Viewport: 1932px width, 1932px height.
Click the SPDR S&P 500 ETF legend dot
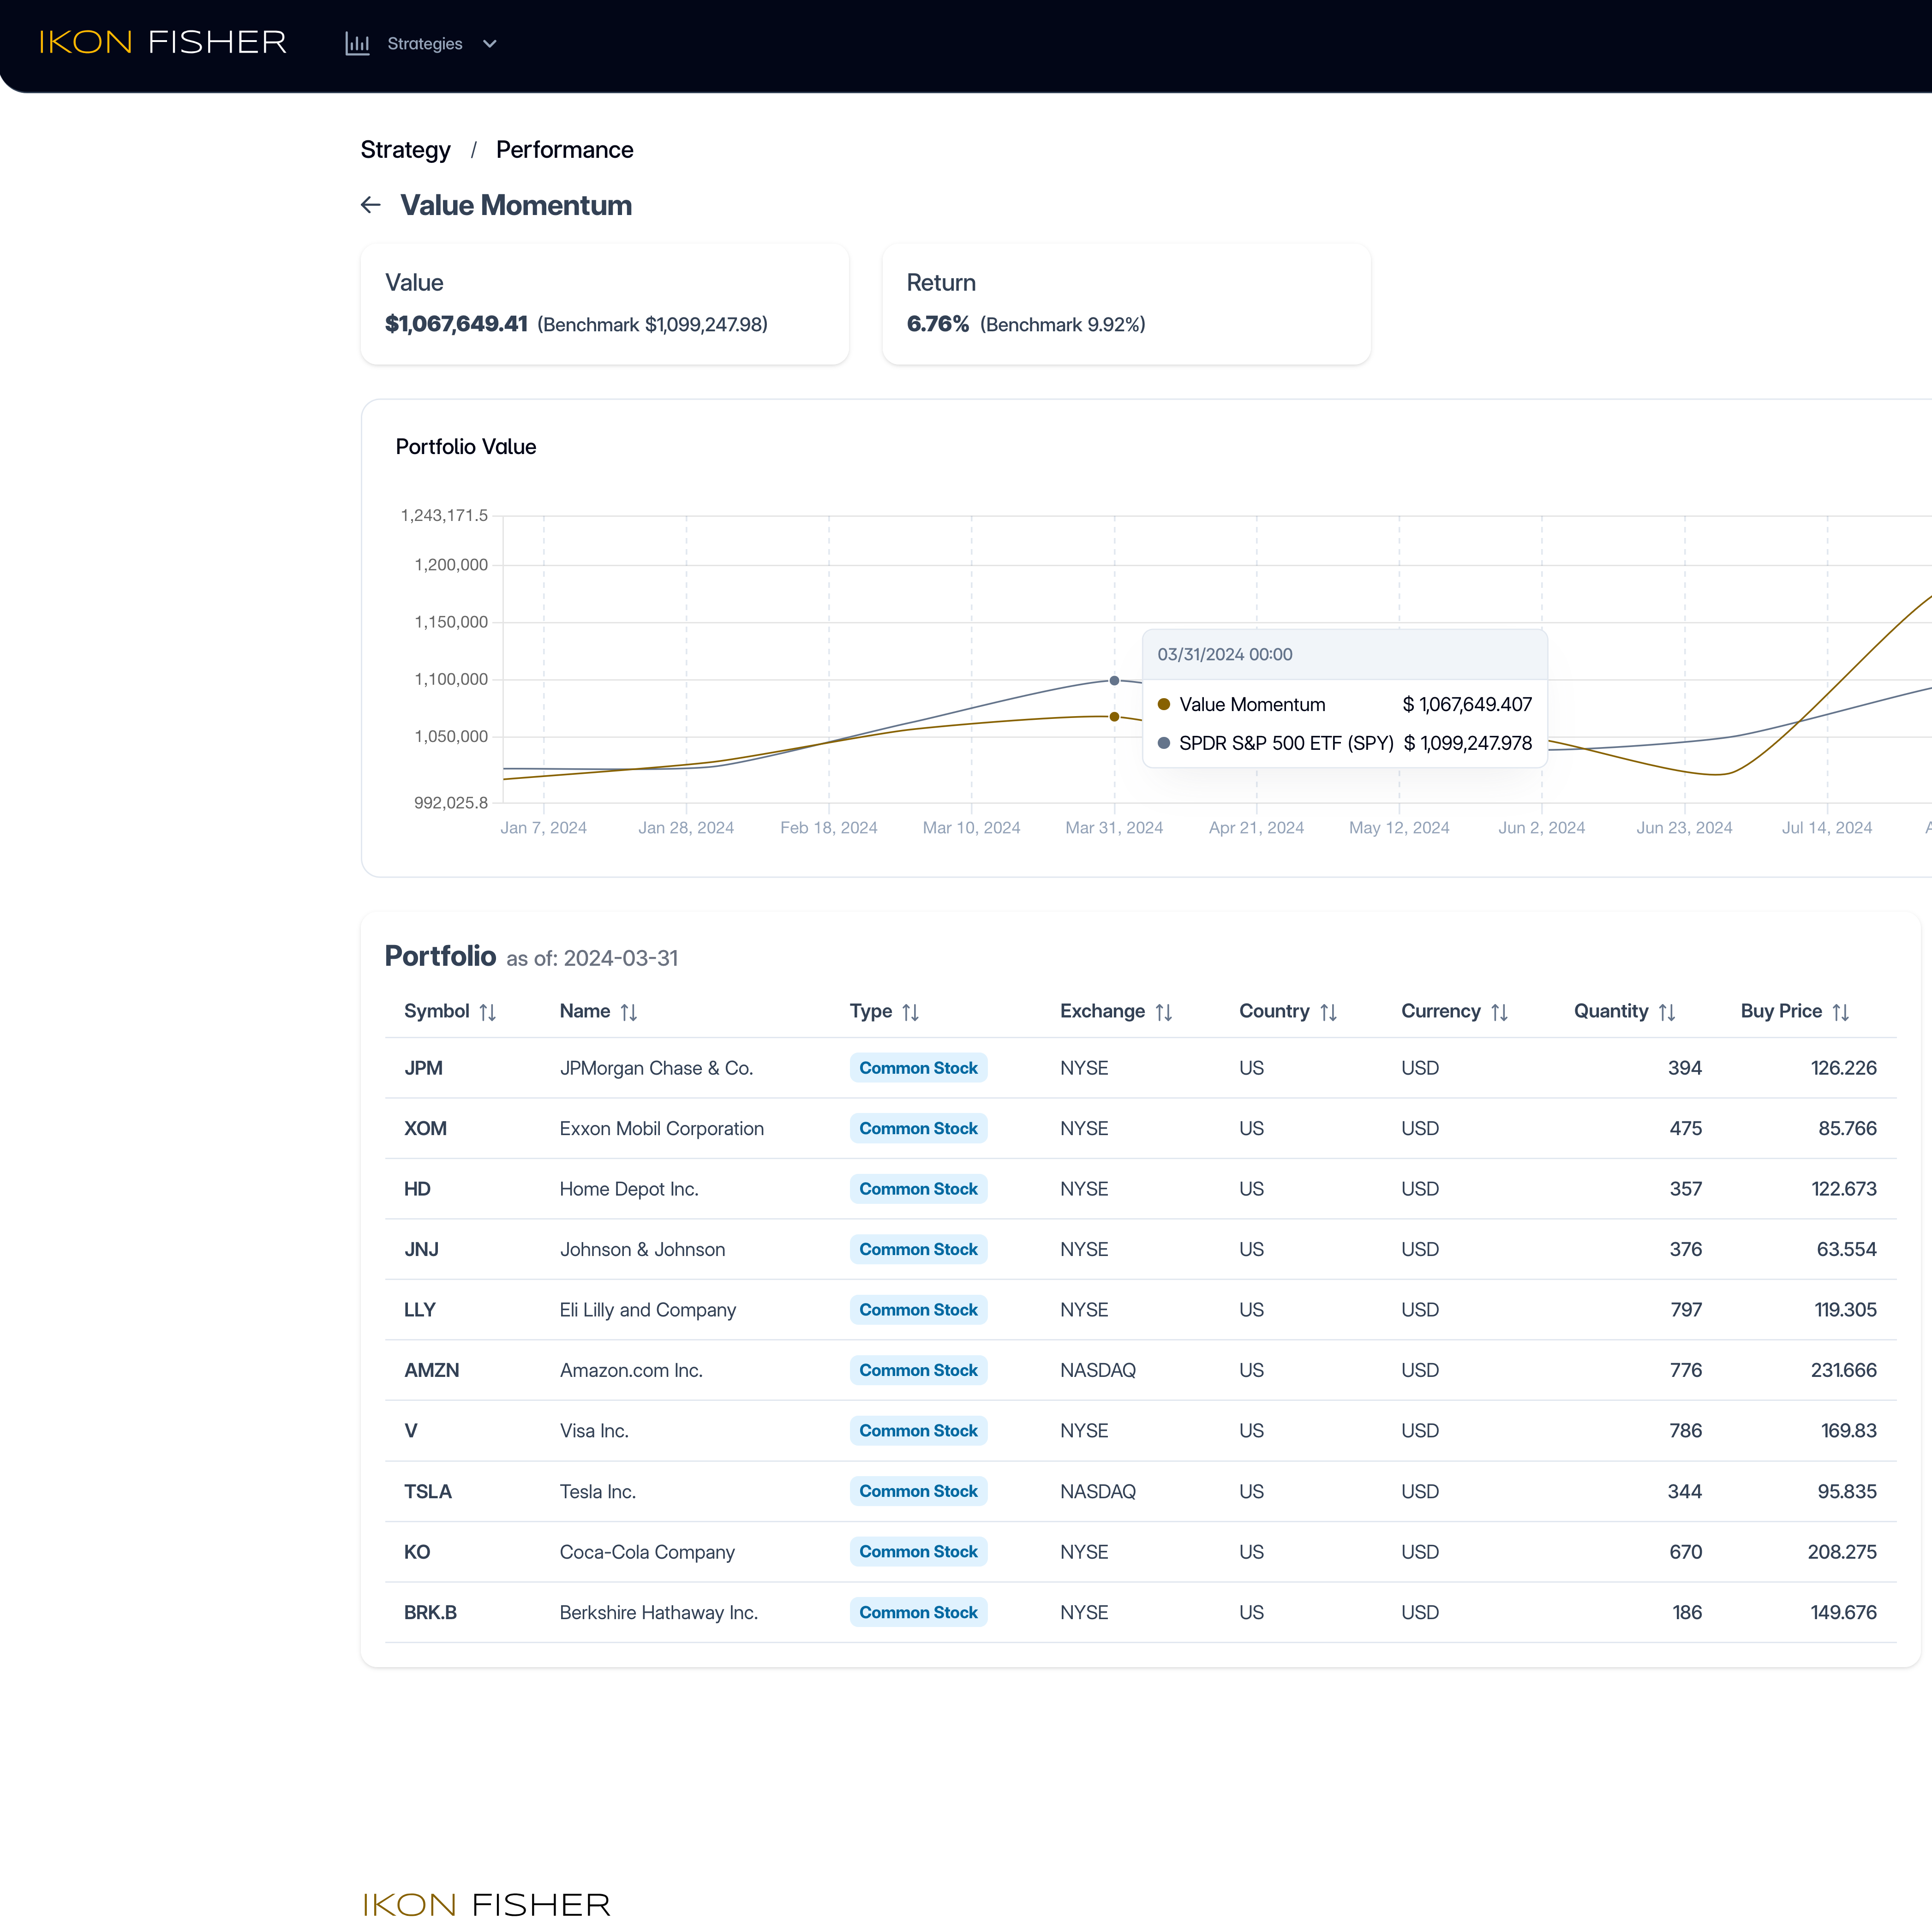click(x=1164, y=743)
